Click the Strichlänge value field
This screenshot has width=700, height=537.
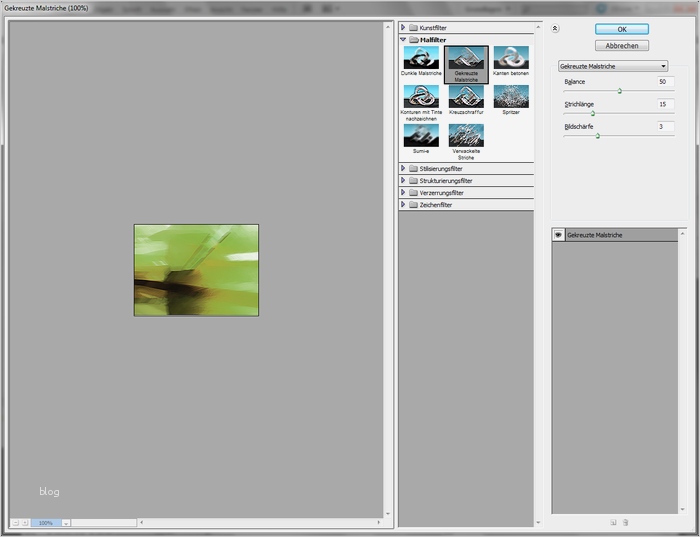(666, 104)
